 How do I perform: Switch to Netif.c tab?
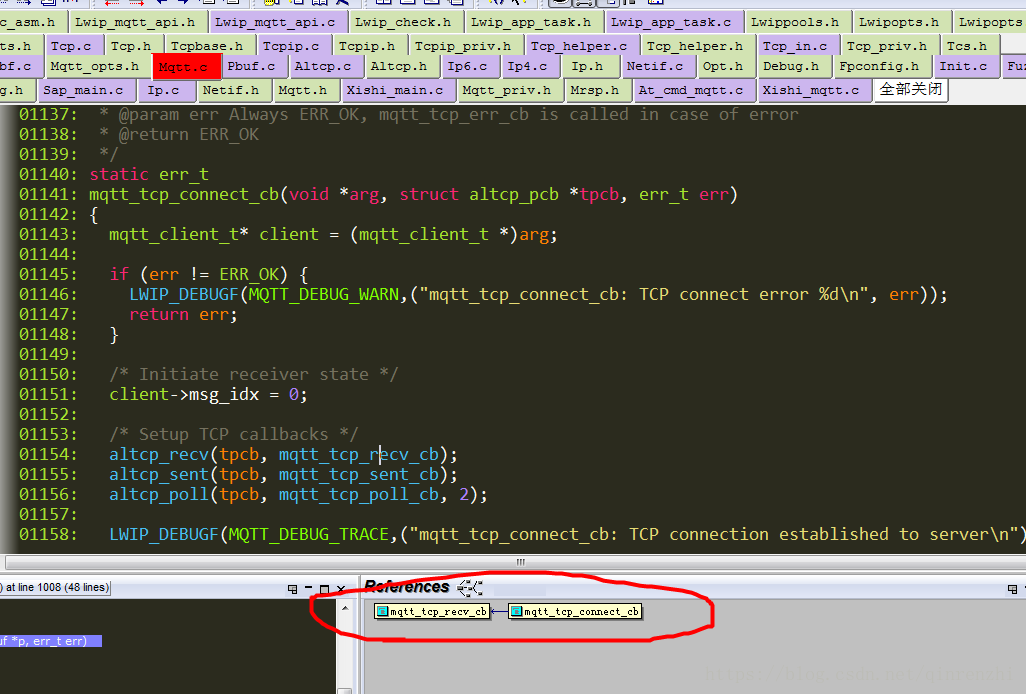point(657,66)
